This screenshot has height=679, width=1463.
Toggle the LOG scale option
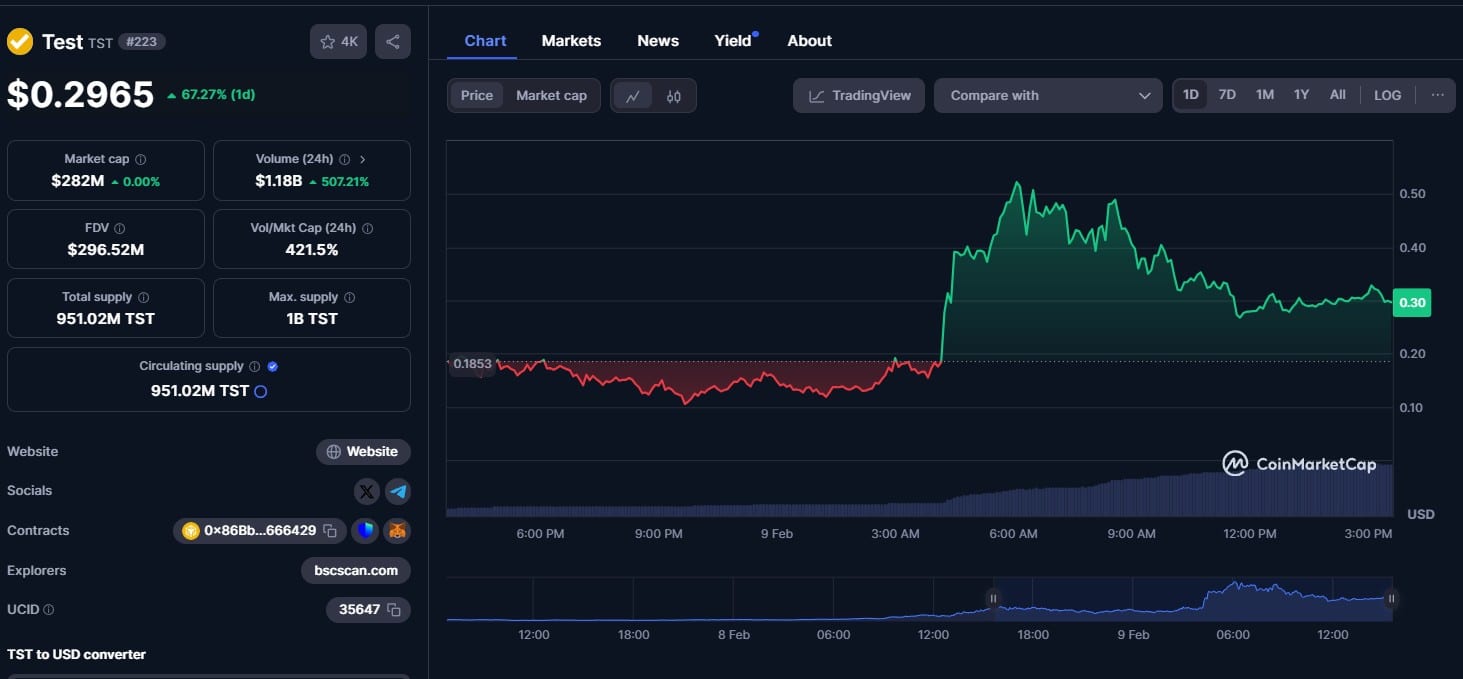[1388, 95]
